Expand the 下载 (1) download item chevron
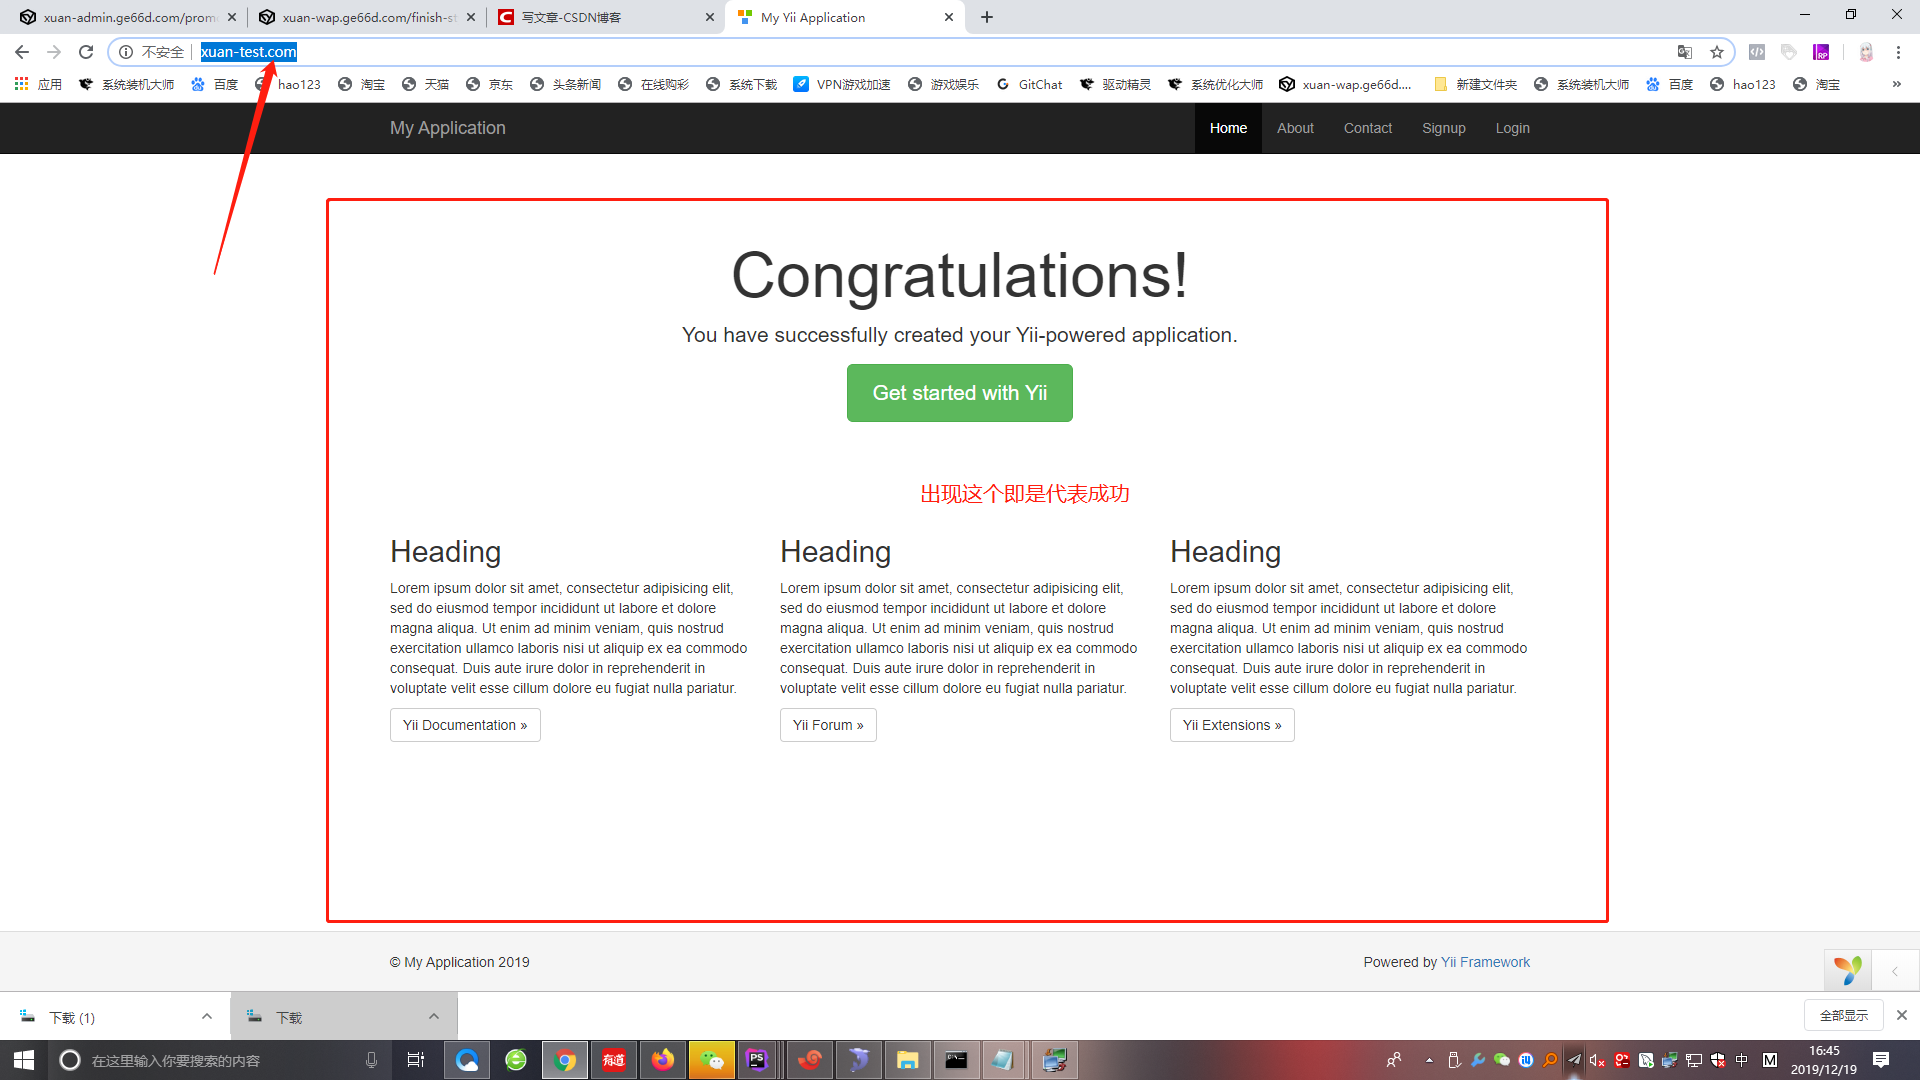The image size is (1920, 1080). pos(207,1016)
